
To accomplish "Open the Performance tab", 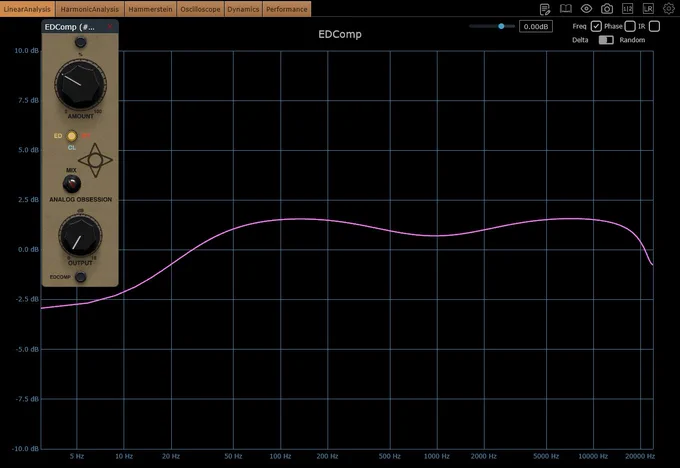I will (x=287, y=9).
